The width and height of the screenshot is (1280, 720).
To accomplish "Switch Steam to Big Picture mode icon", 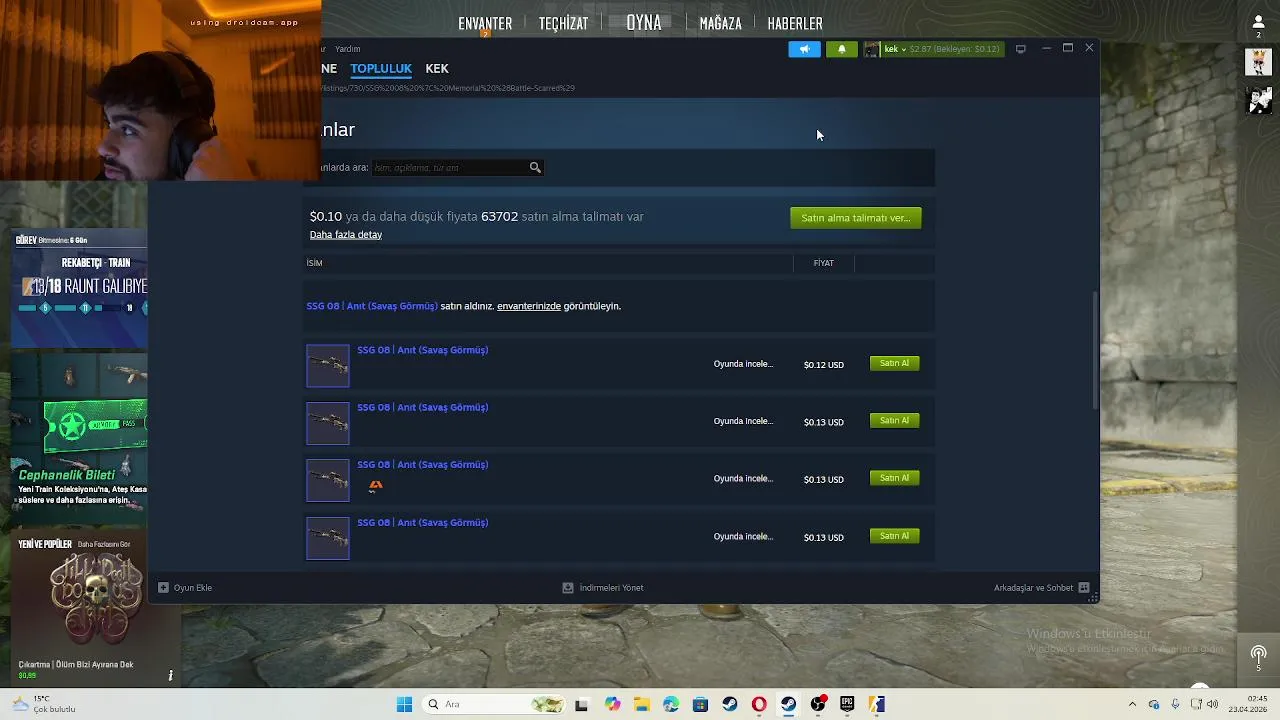I will [x=1020, y=49].
